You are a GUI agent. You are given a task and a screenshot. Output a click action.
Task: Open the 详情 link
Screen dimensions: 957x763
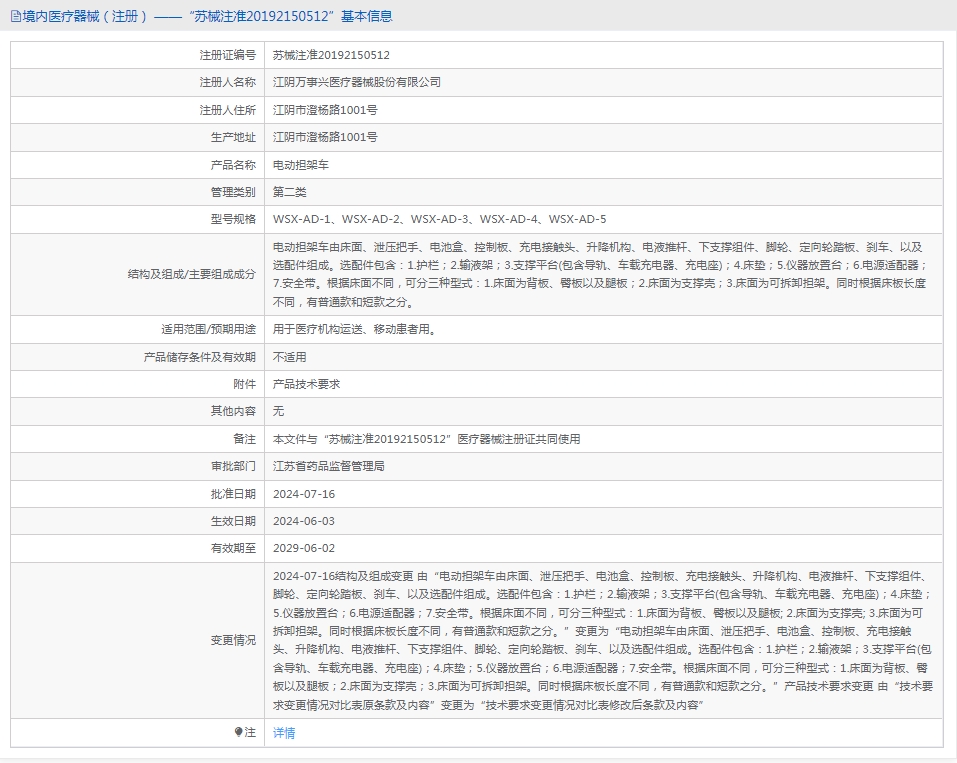[x=284, y=732]
